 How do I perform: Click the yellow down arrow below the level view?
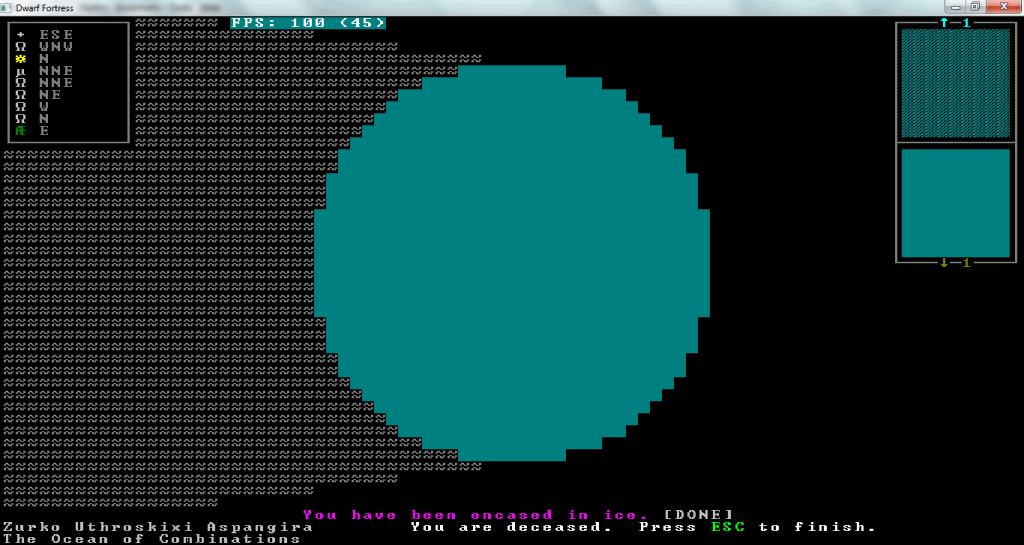[x=944, y=263]
